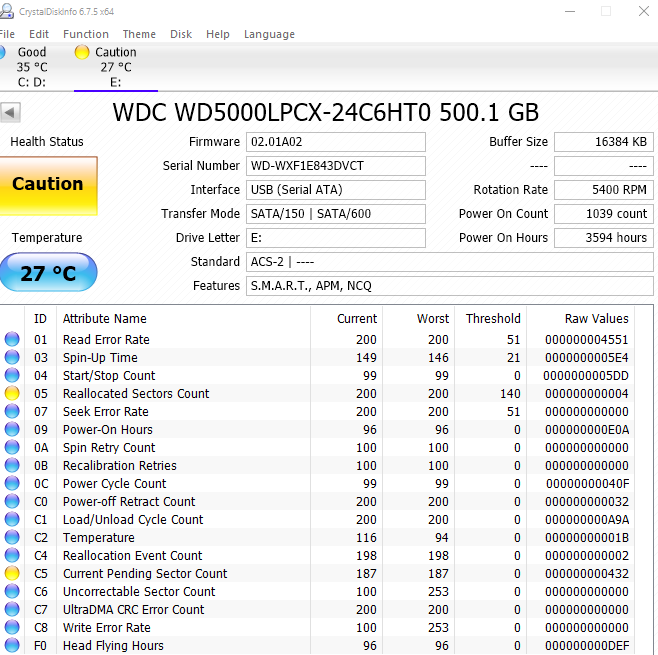Image resolution: width=658 pixels, height=655 pixels.
Task: Select the Reallocated Sectors Count row name
Action: [136, 394]
